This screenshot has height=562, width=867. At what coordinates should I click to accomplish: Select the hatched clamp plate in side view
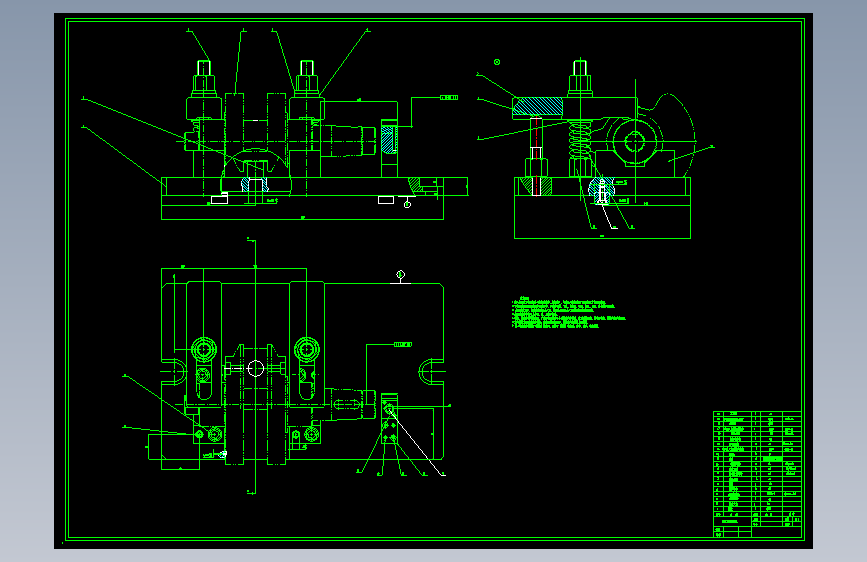(537, 106)
